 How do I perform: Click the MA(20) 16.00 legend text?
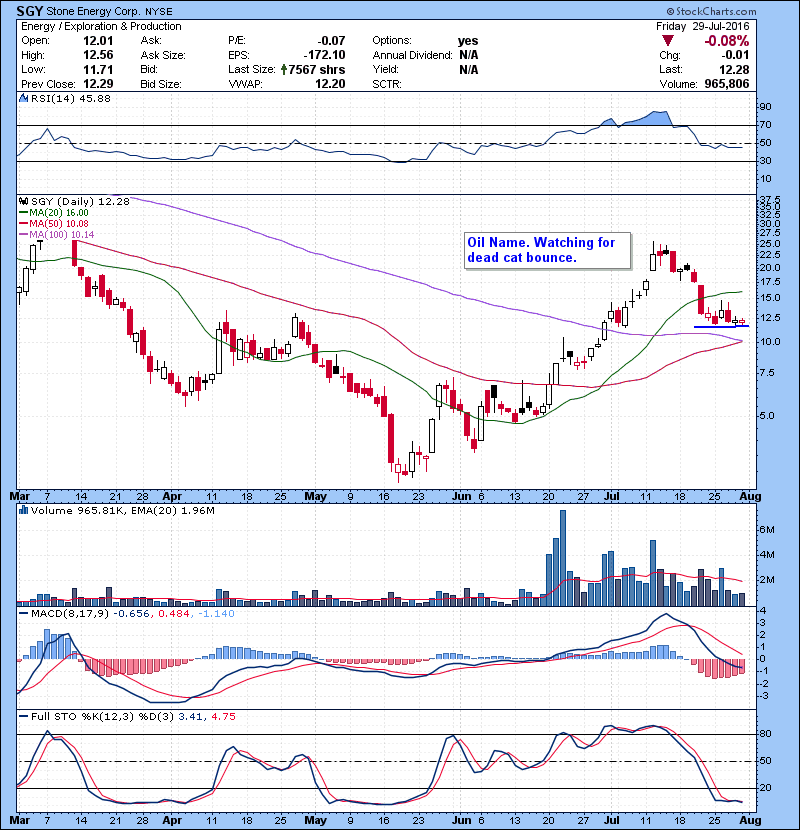click(x=59, y=213)
